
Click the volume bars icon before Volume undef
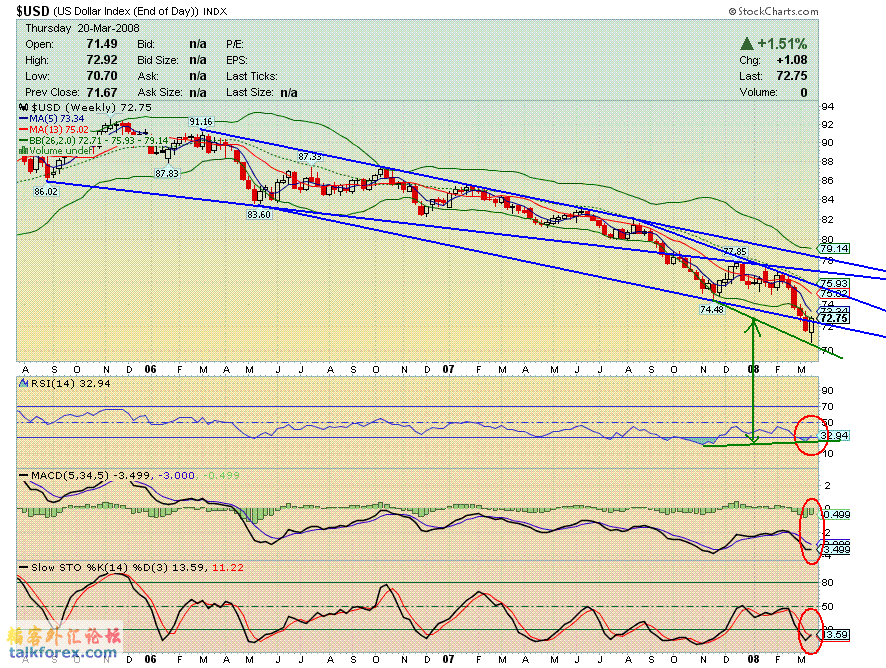pos(23,150)
